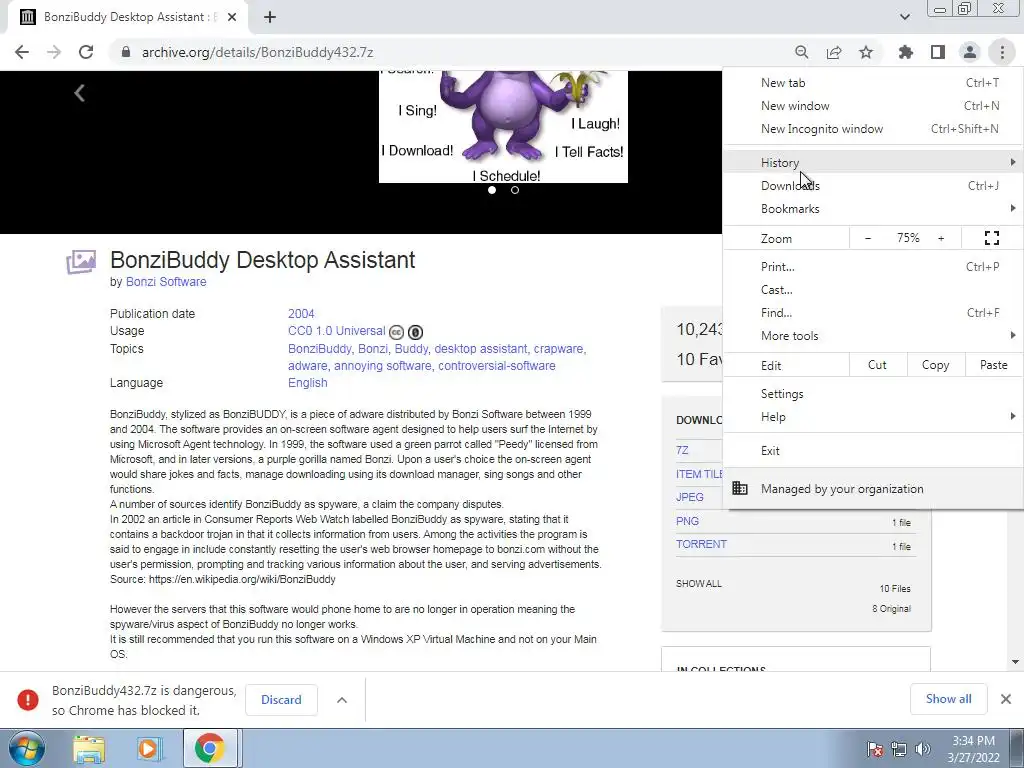Go back to the previous page
This screenshot has width=1024, height=768.
click(22, 52)
